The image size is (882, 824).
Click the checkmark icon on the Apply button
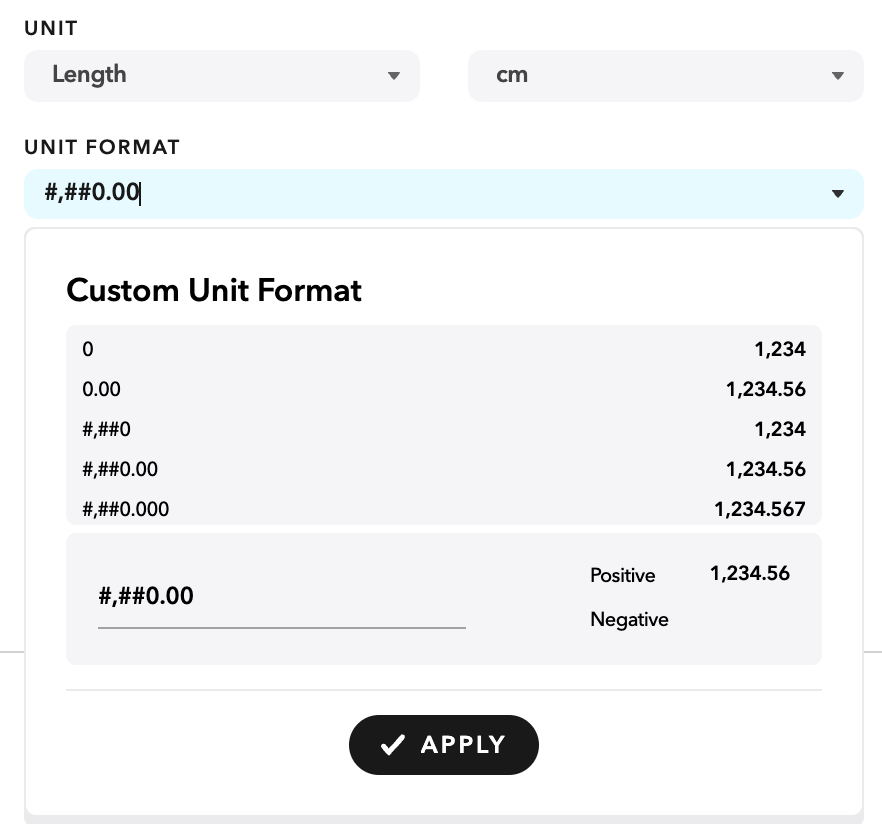pos(394,744)
